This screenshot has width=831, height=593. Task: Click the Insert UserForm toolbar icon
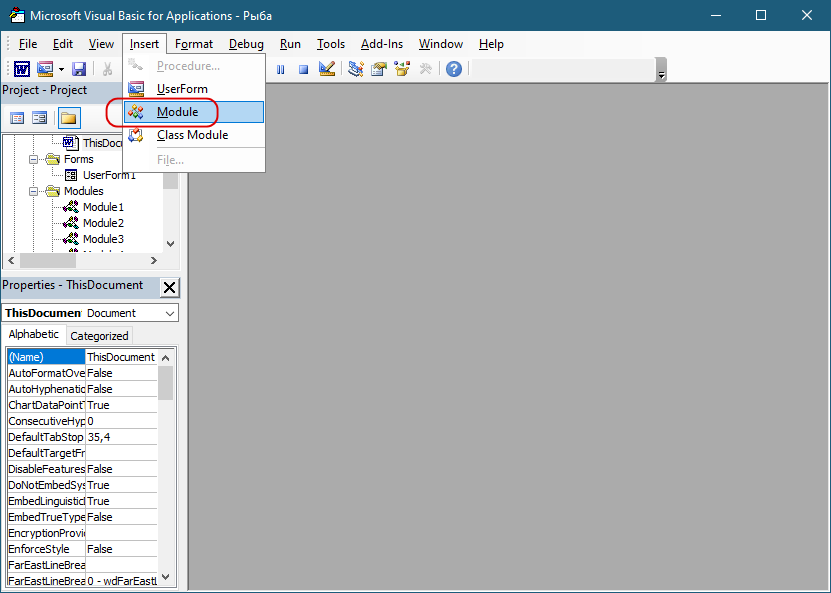click(x=45, y=69)
